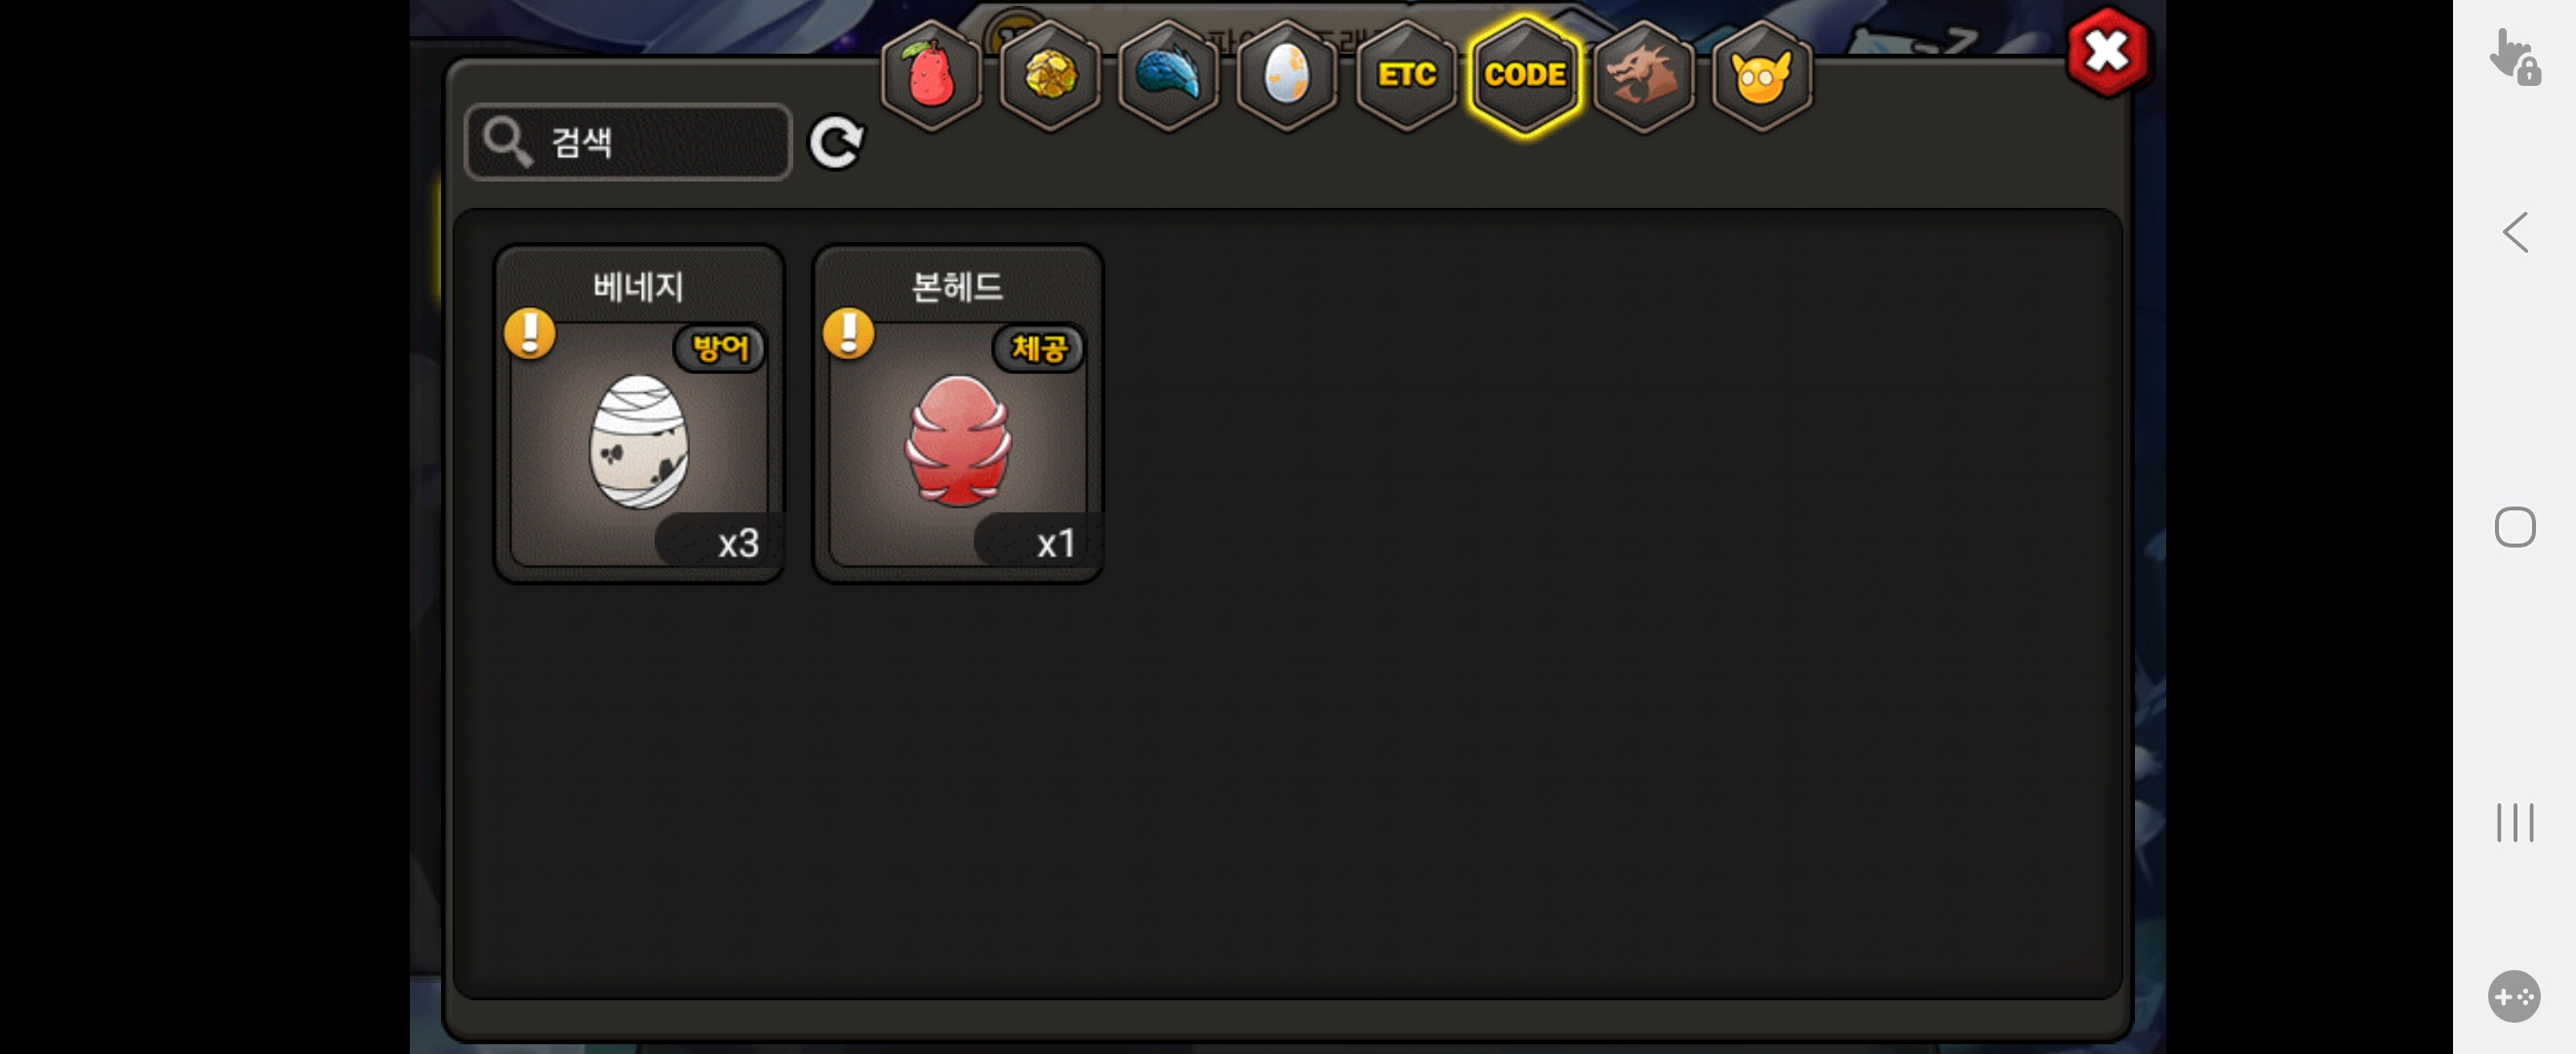The height and width of the screenshot is (1054, 2576).
Task: Open the blue dragon scale tab
Action: pos(1168,76)
